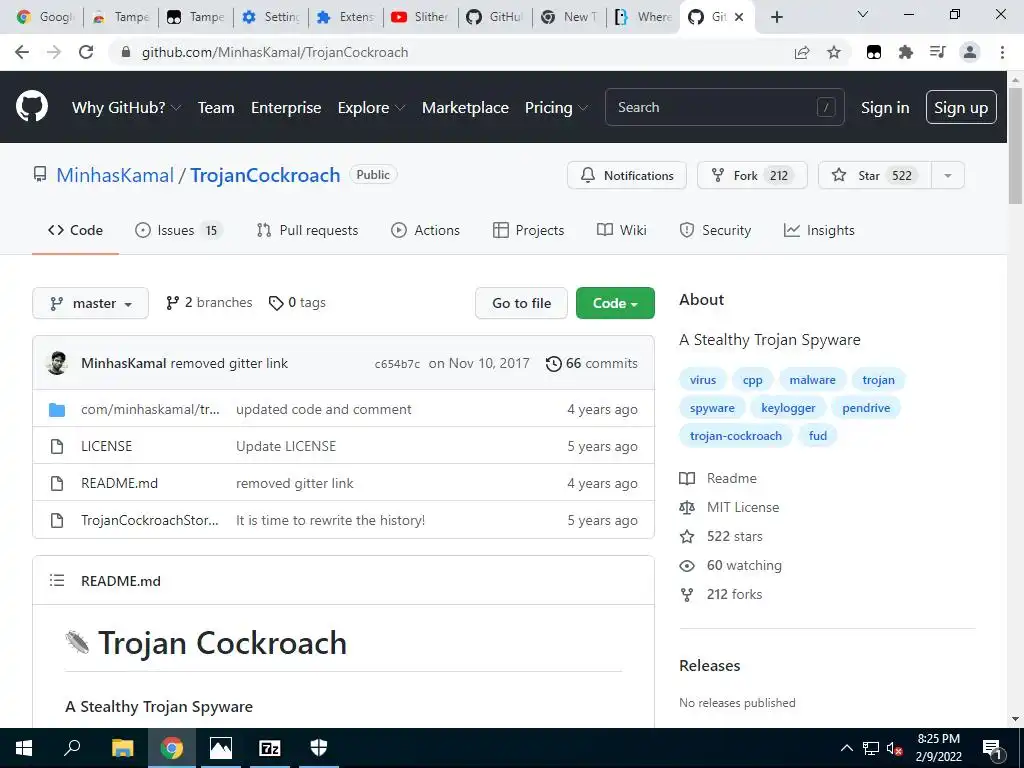Switch to the YouTube Slither browser tab
The width and height of the screenshot is (1024, 768).
pos(419,17)
